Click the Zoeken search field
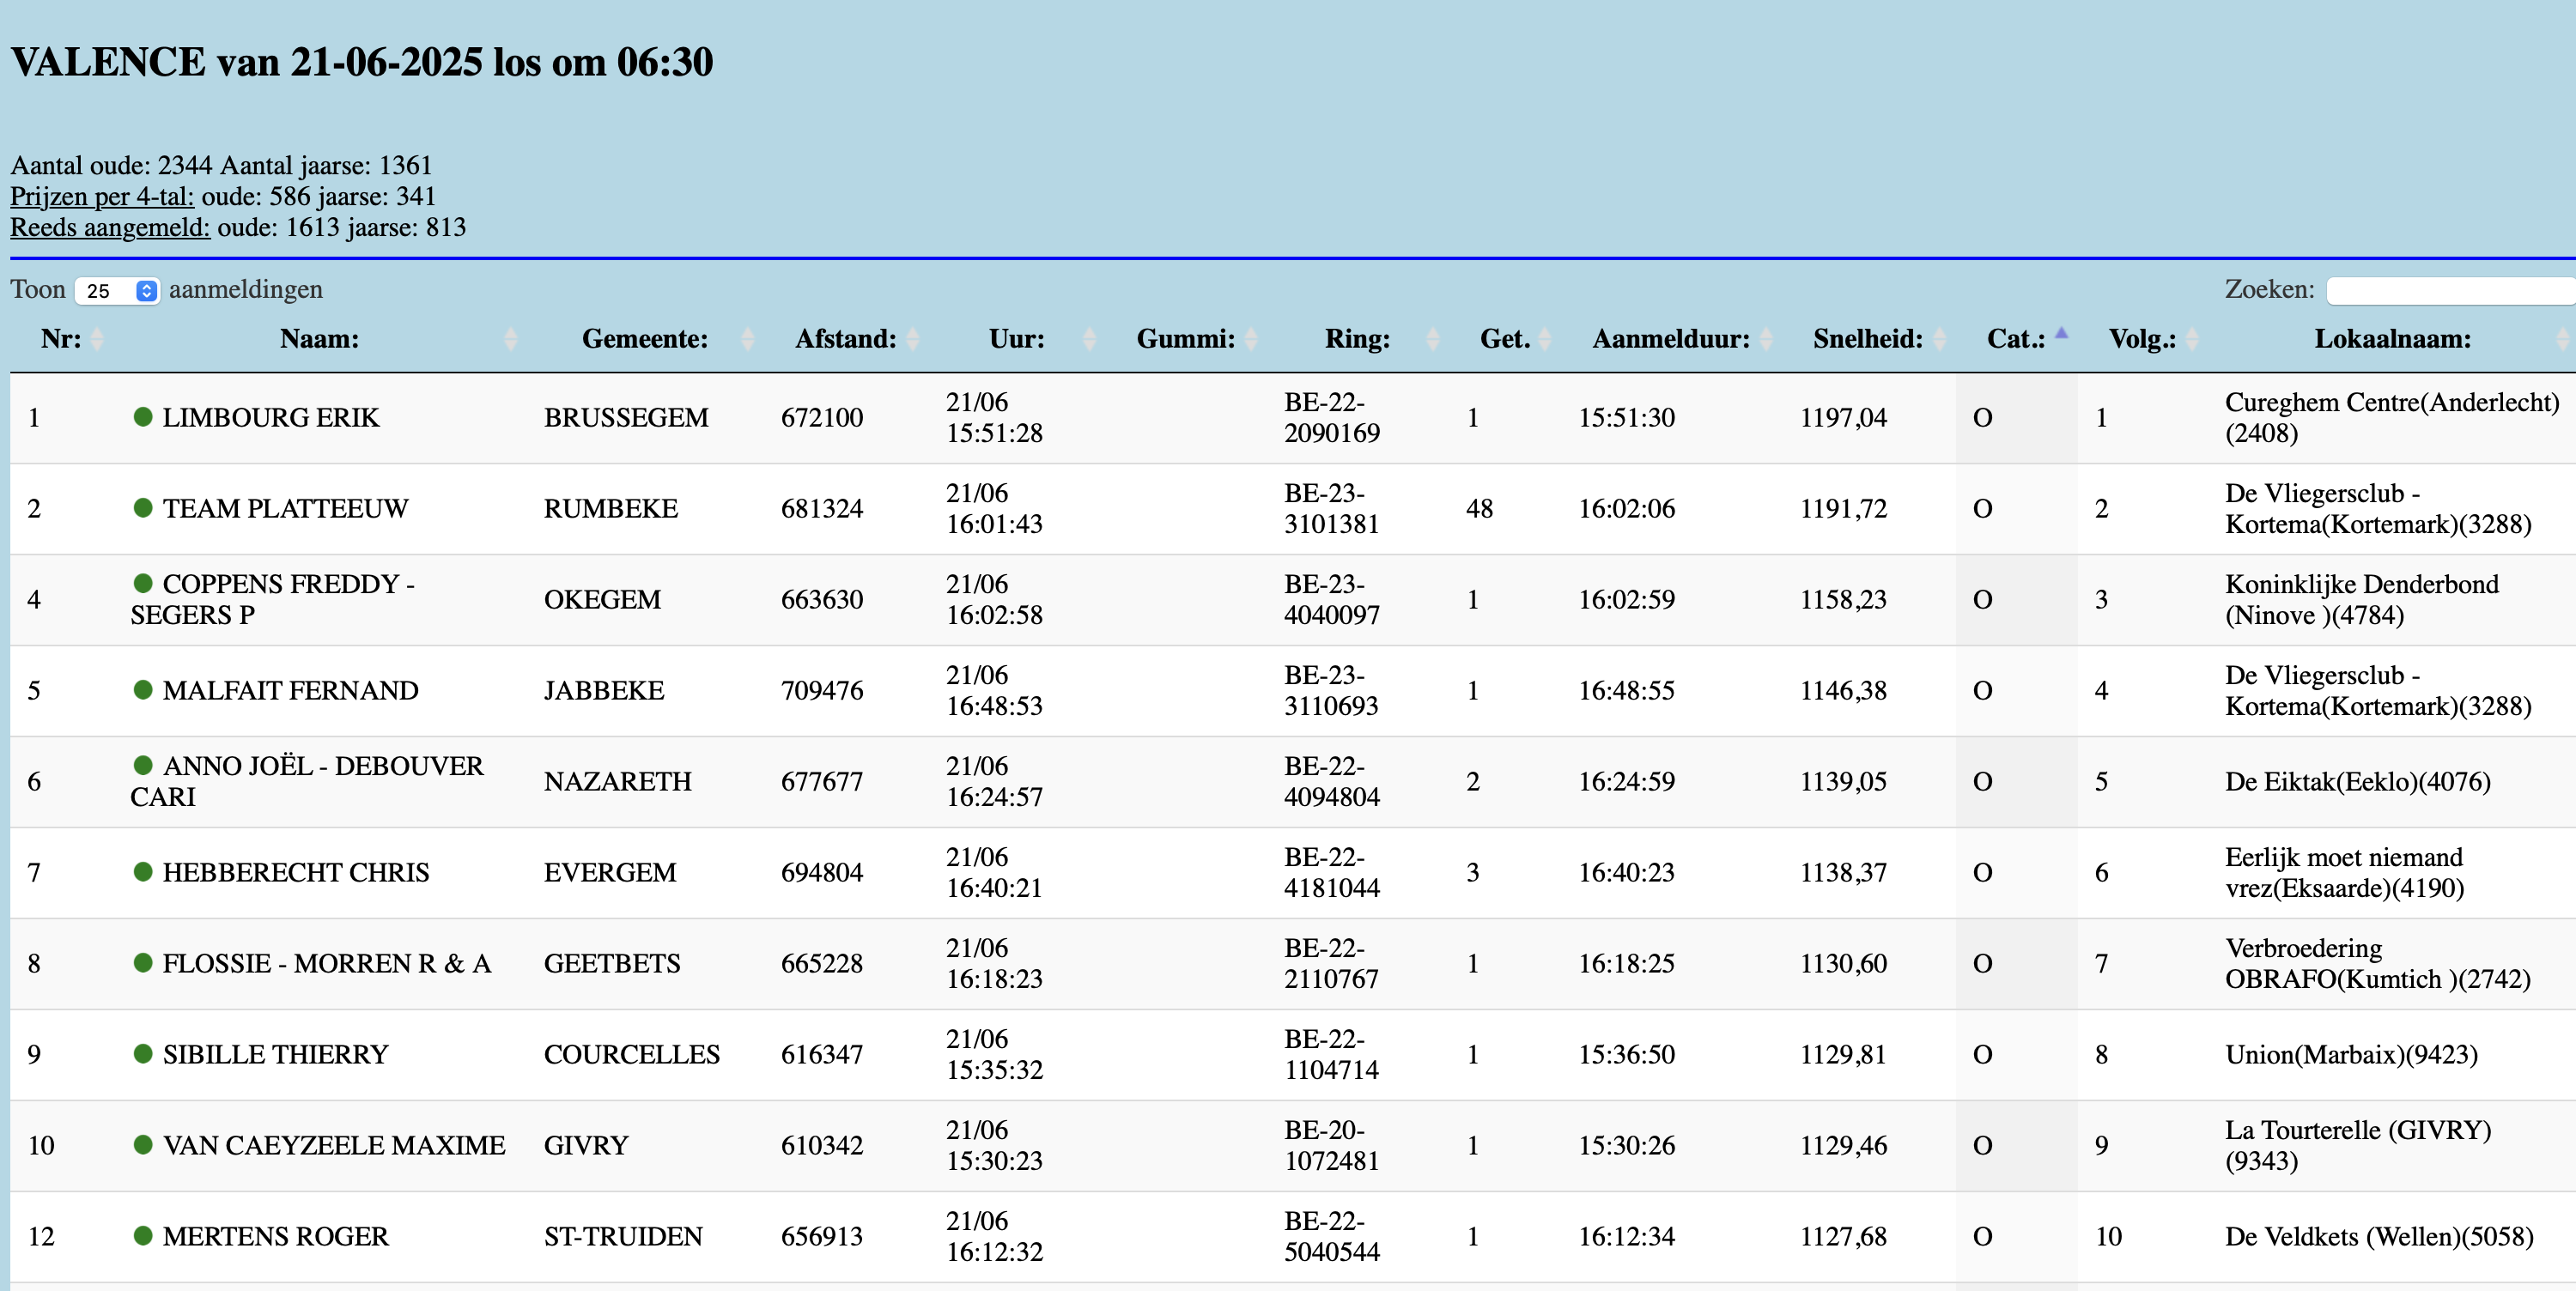2576x1291 pixels. pyautogui.click(x=2450, y=291)
